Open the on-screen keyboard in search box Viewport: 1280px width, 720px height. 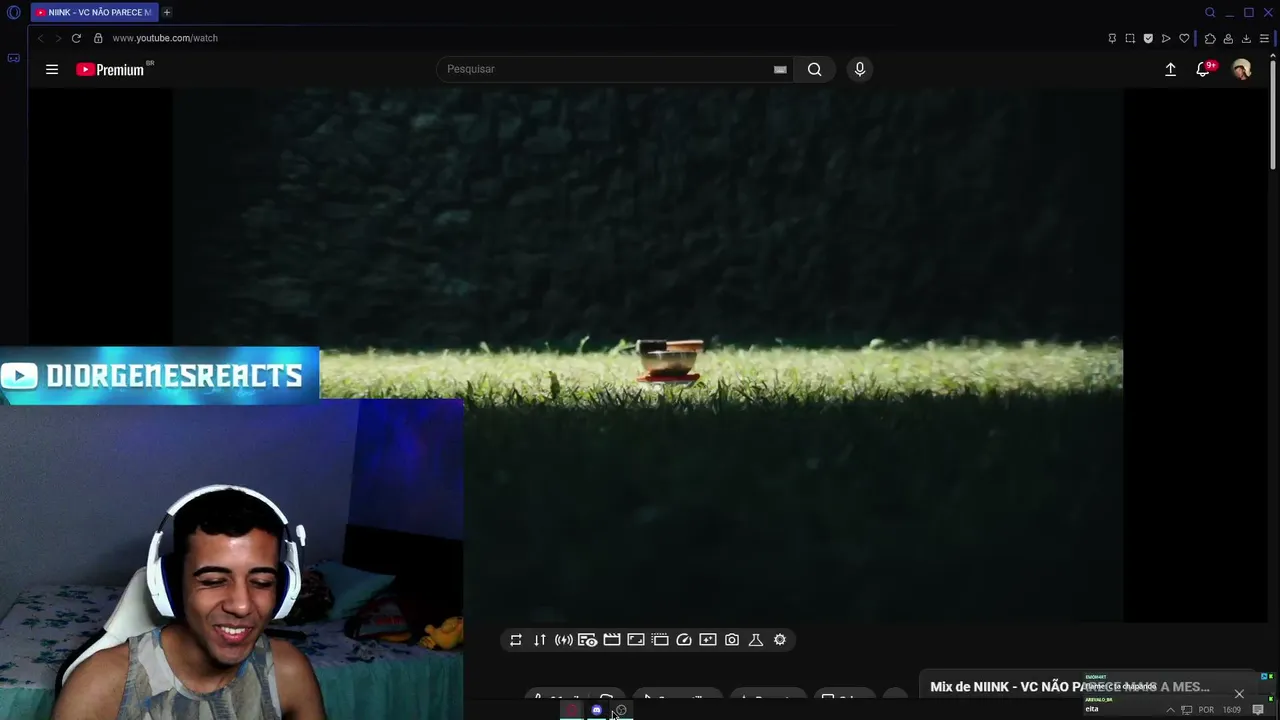pos(780,69)
